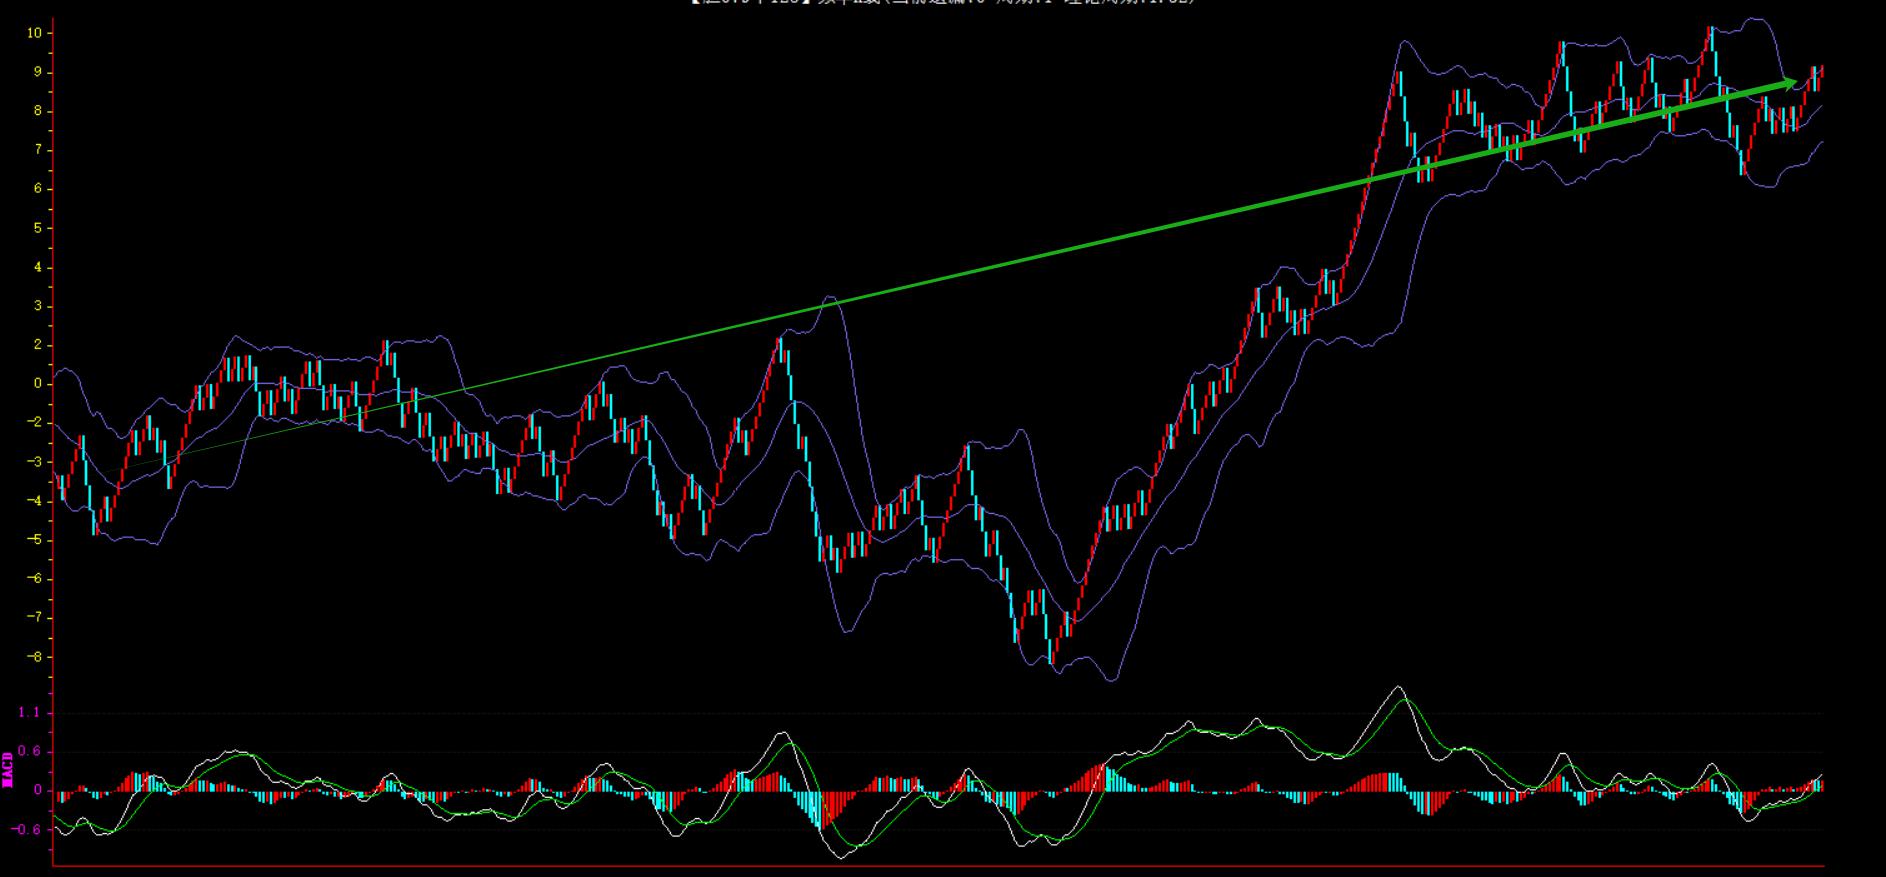
Task: Click the yellow 5 label on the price axis
Action: (37, 228)
